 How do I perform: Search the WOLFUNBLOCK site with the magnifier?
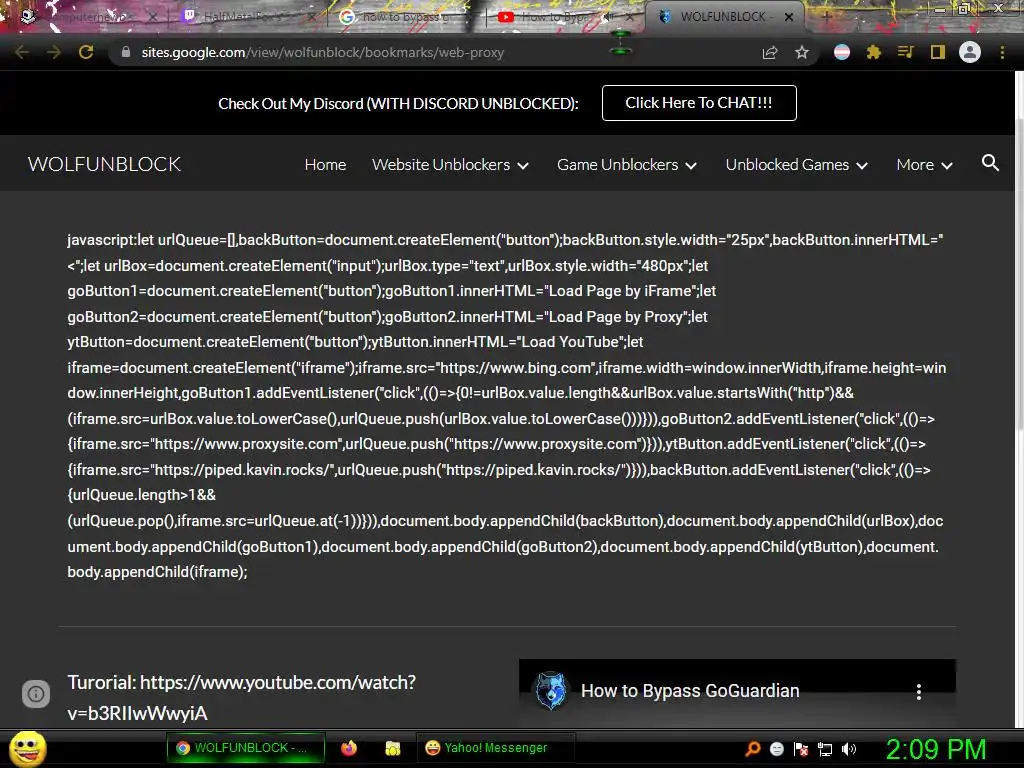pyautogui.click(x=990, y=163)
